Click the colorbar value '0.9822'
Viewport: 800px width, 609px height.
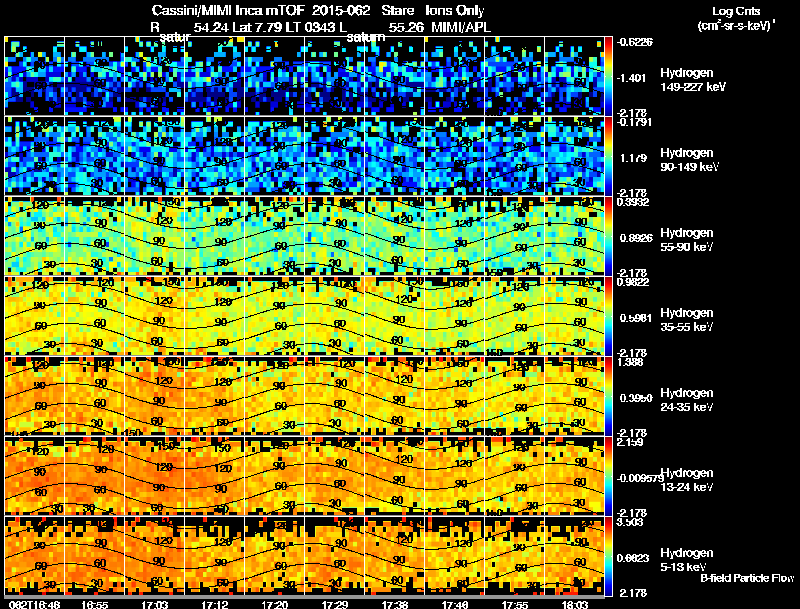(x=633, y=282)
